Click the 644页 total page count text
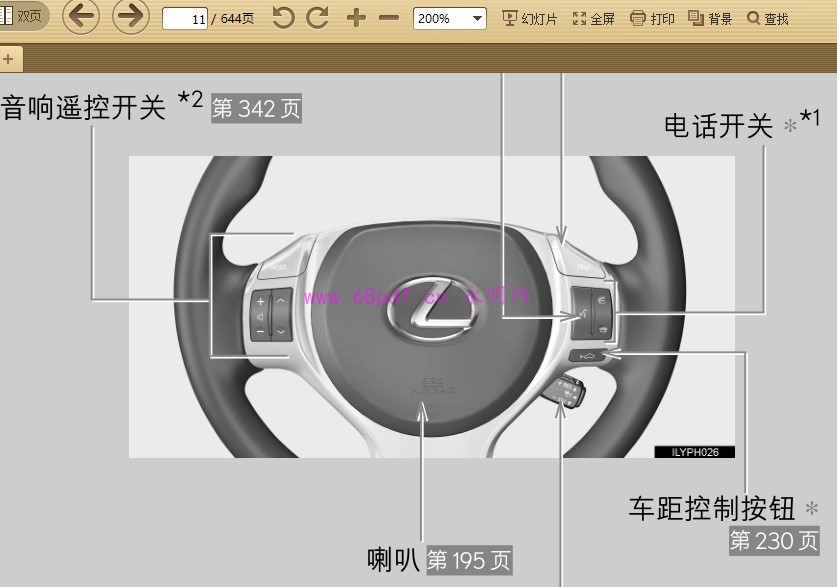Viewport: 837px width, 587px height. coord(237,19)
